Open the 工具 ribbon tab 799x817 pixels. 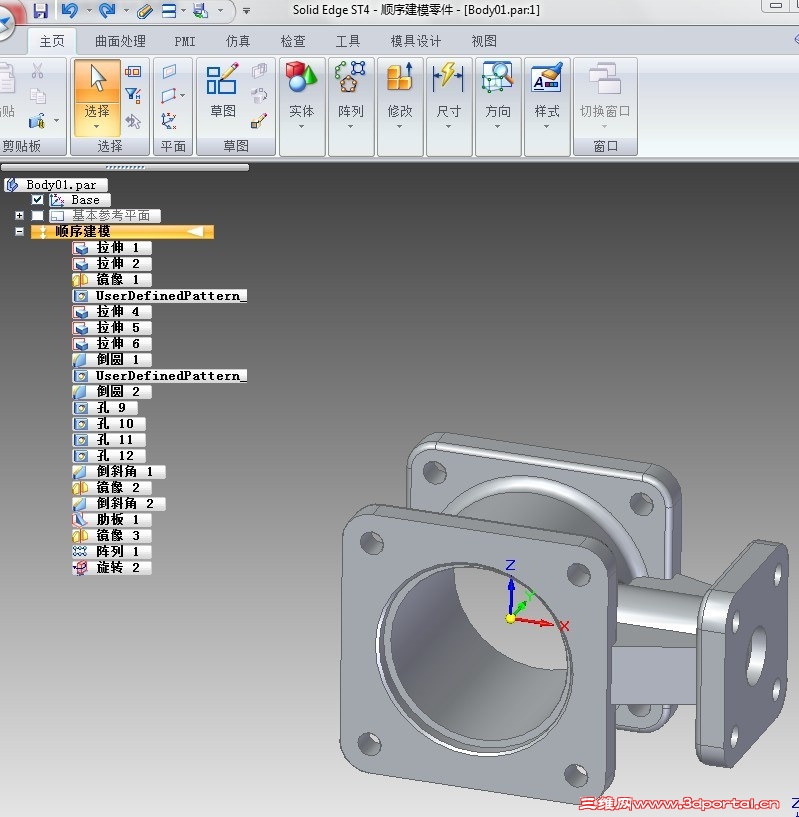click(x=348, y=41)
